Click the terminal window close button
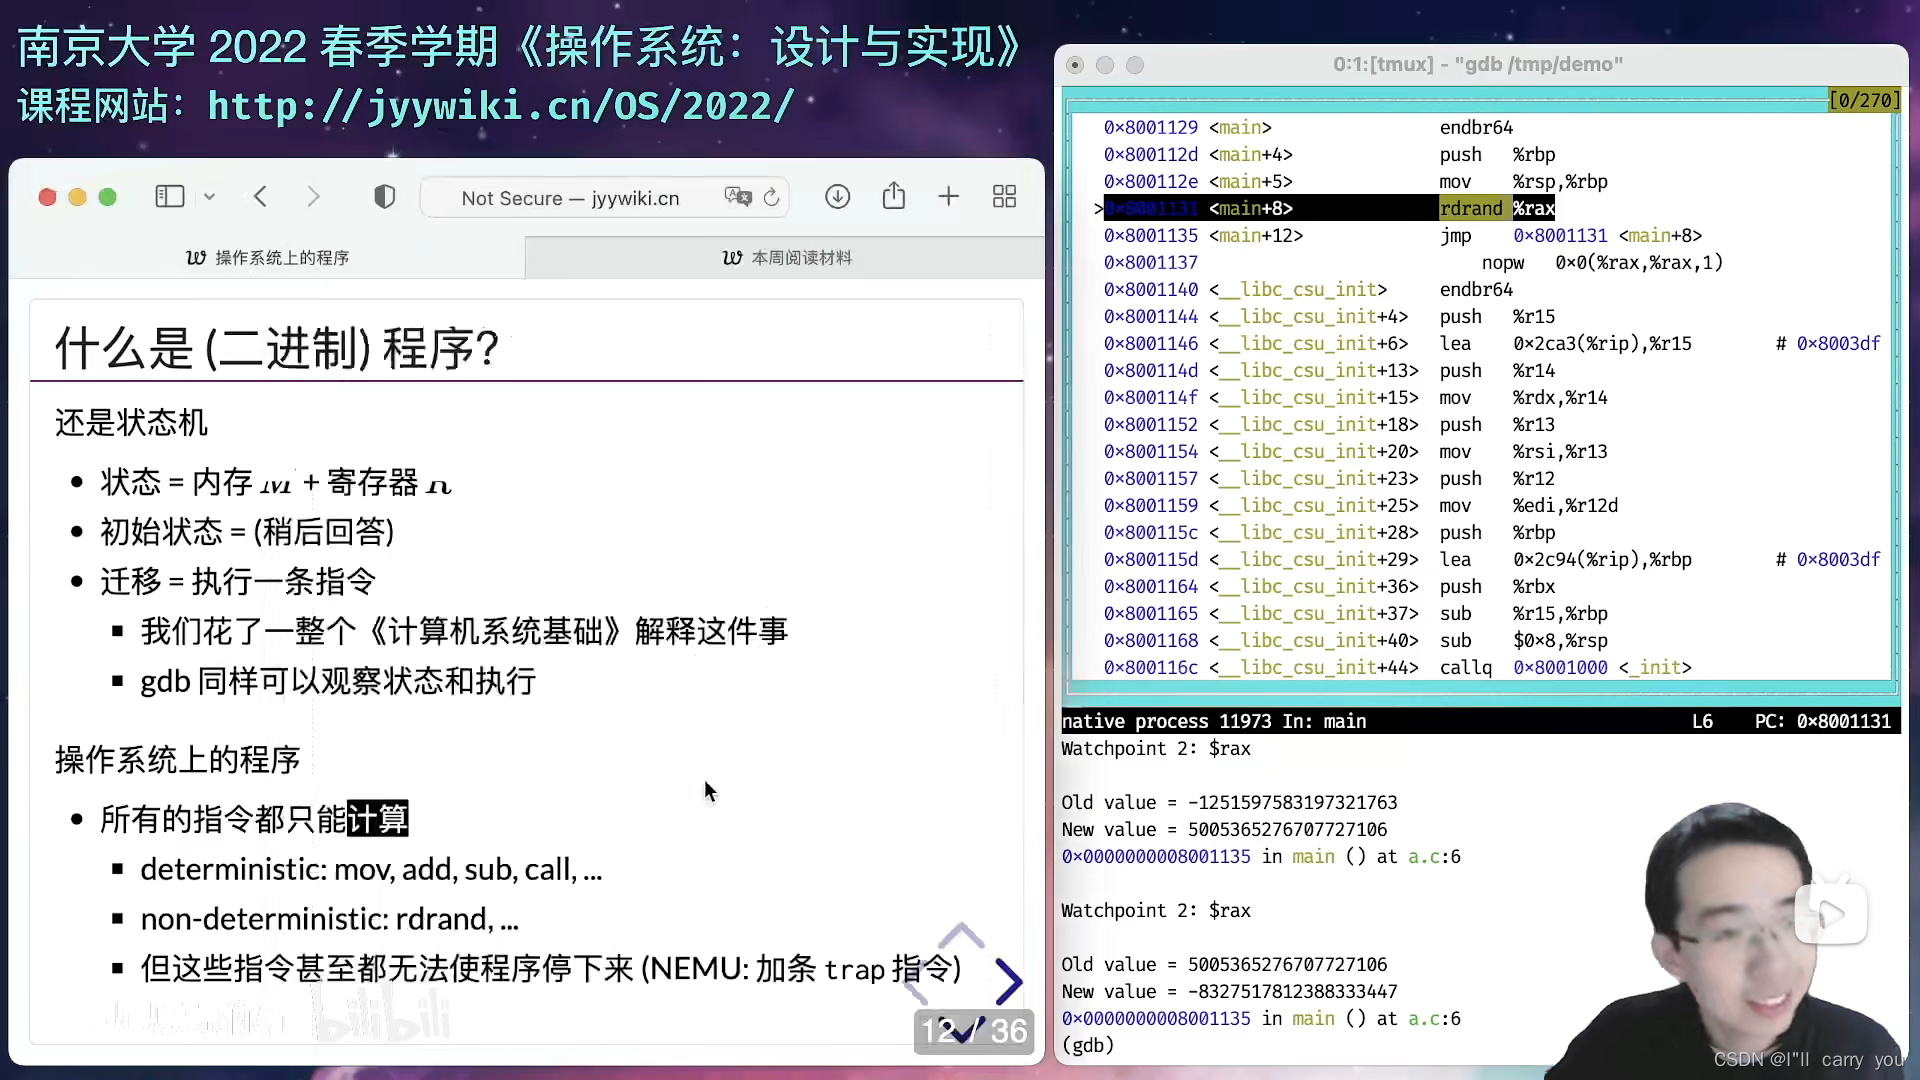 coord(1075,65)
